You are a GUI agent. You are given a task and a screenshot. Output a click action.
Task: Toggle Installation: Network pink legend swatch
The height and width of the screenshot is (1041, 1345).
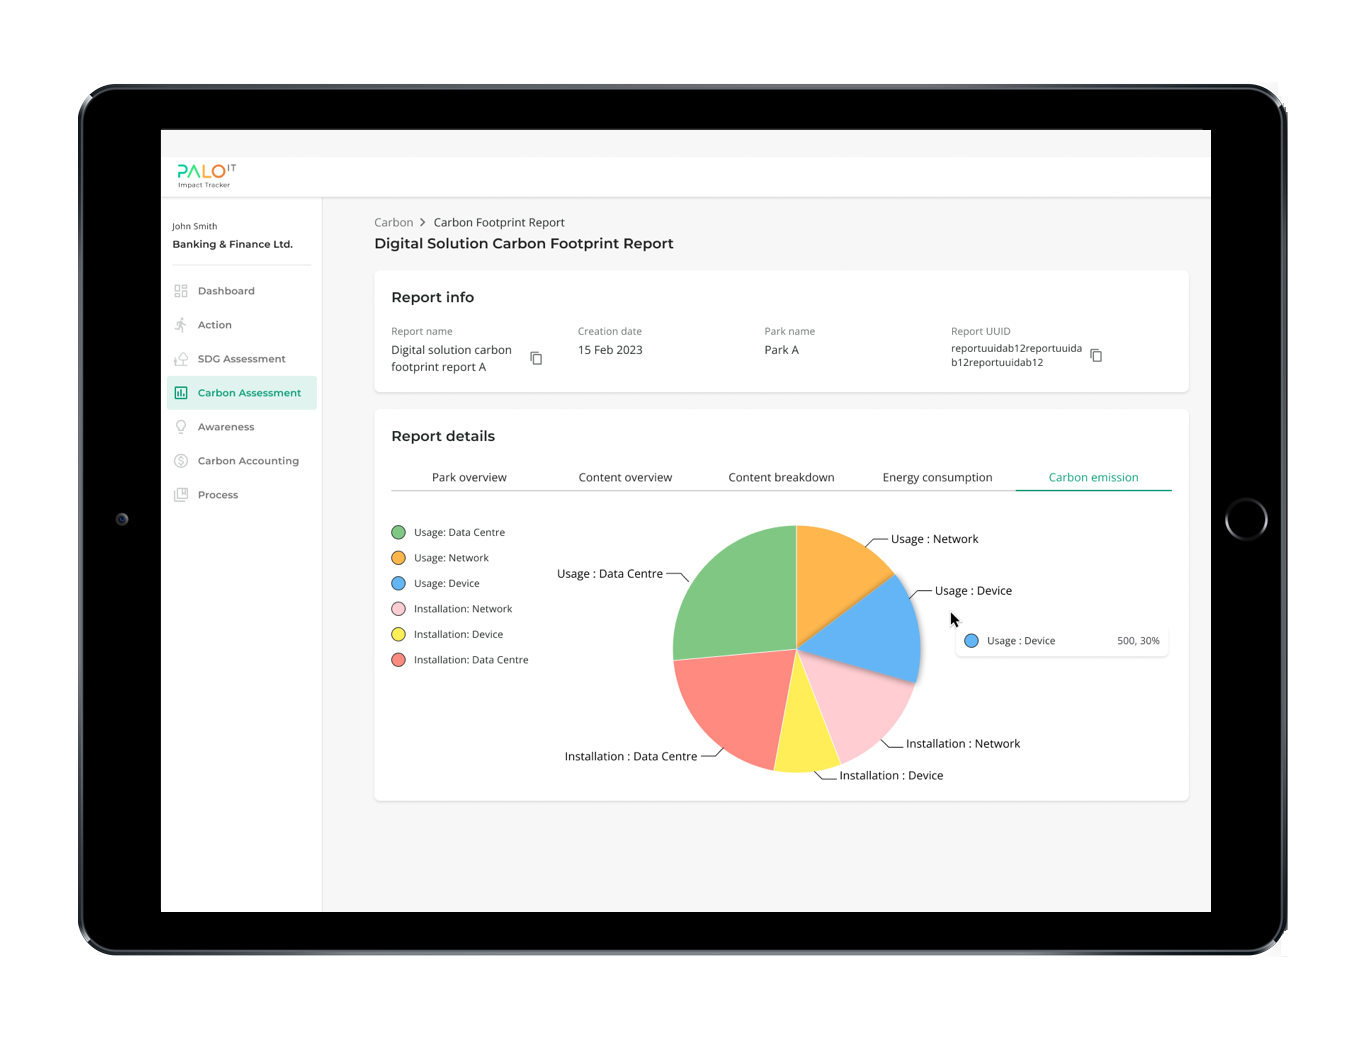[x=398, y=609]
